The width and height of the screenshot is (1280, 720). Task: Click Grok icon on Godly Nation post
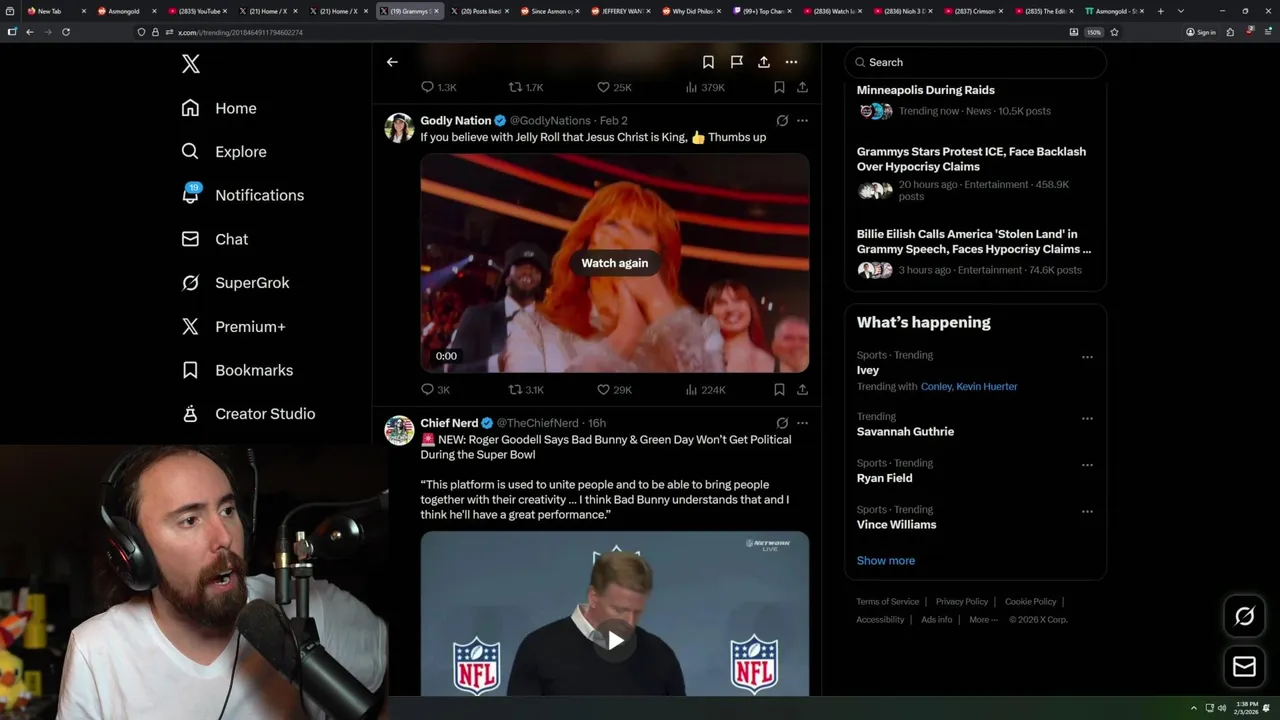pos(782,121)
